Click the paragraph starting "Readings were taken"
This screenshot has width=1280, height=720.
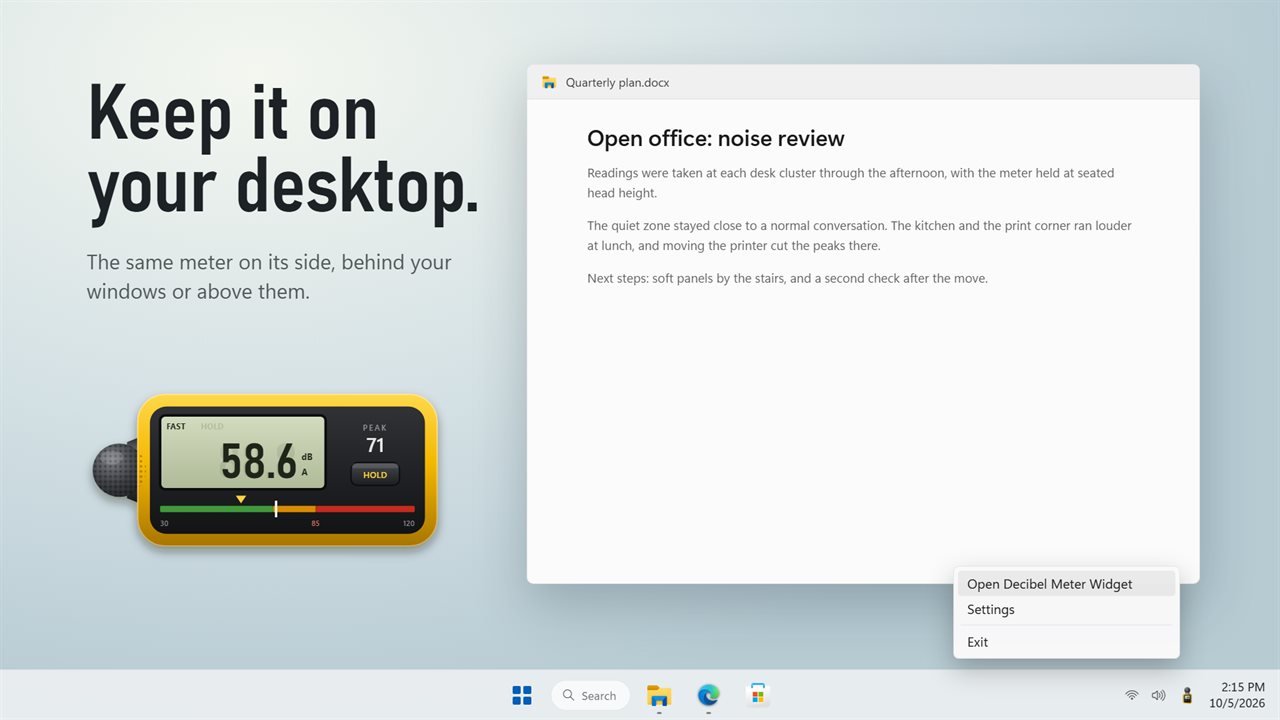[x=850, y=183]
